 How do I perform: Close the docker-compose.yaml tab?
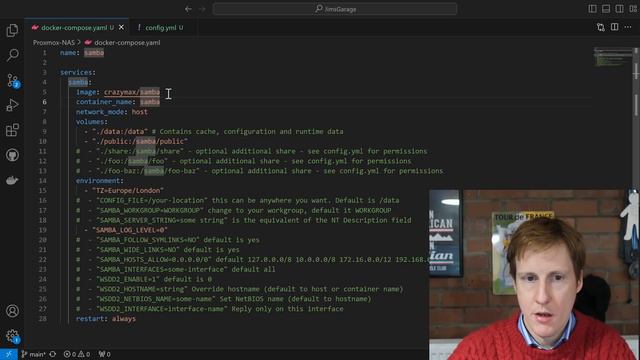coord(121,27)
